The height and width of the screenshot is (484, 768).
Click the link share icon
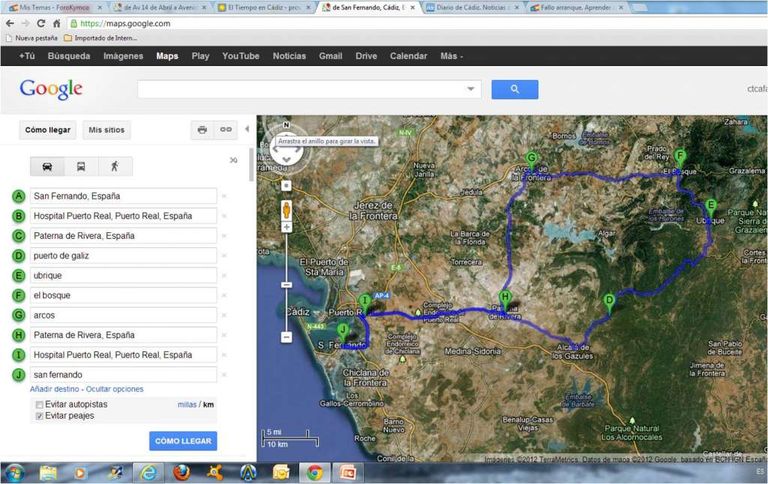coord(227,130)
